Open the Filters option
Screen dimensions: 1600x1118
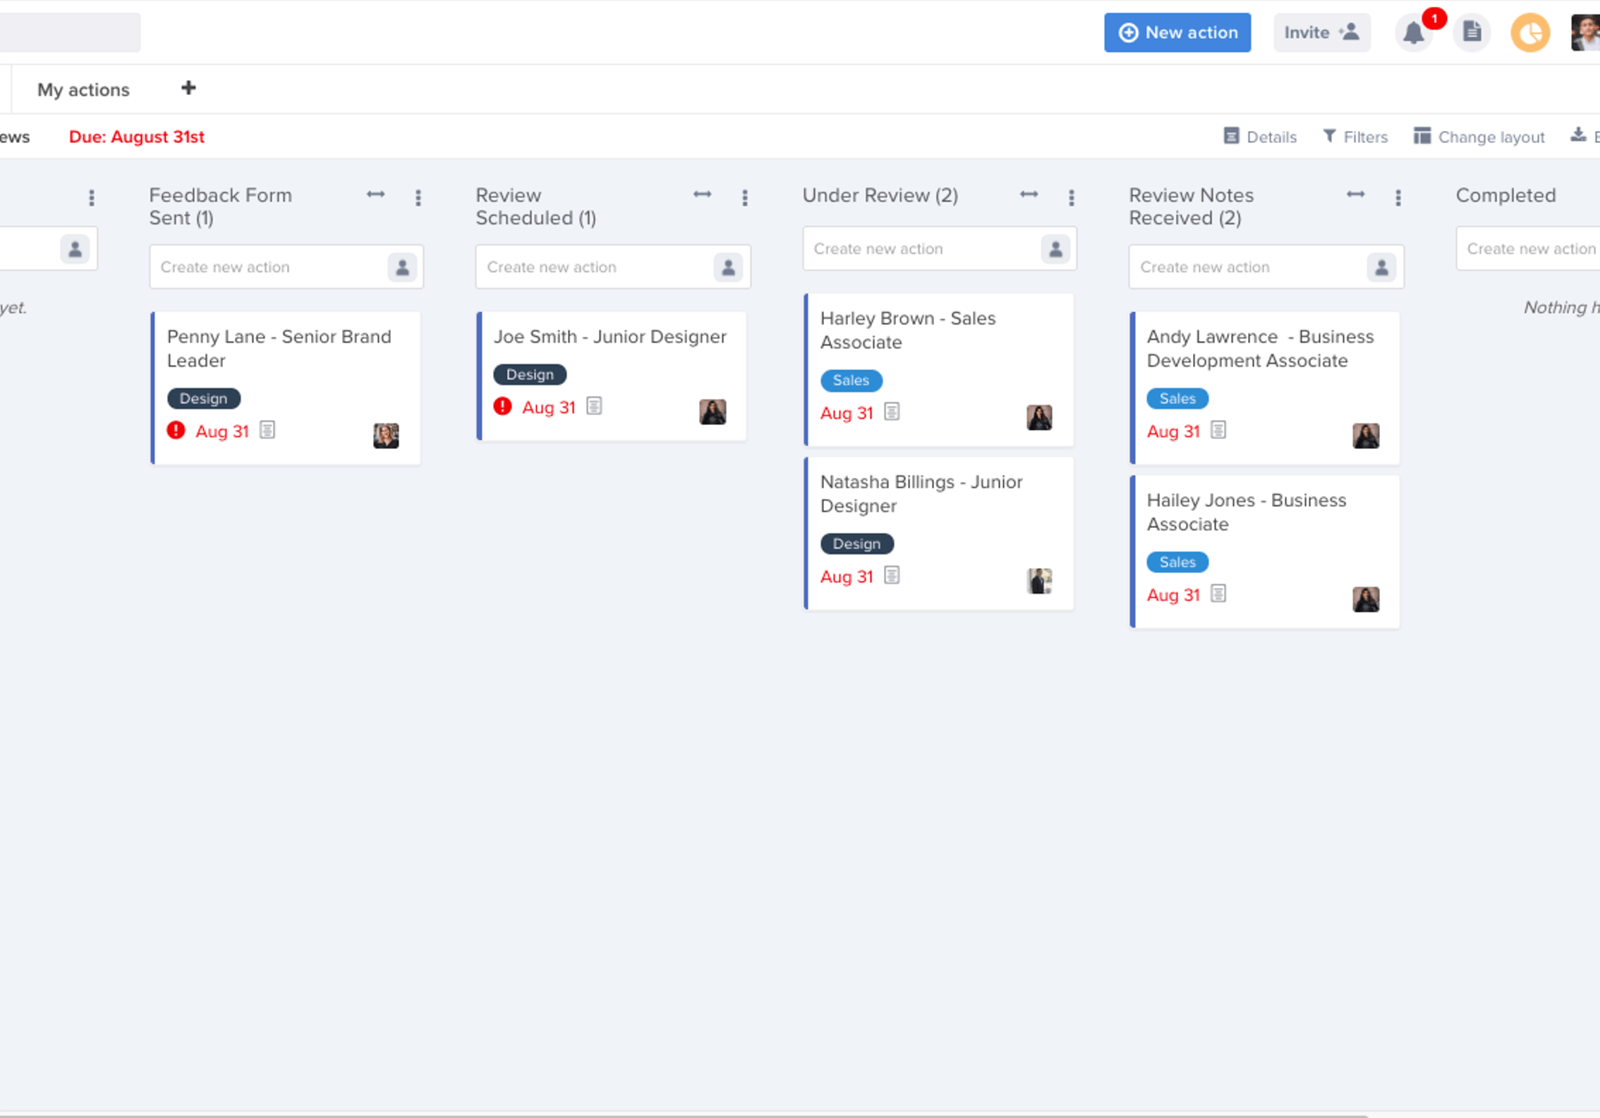click(x=1355, y=137)
